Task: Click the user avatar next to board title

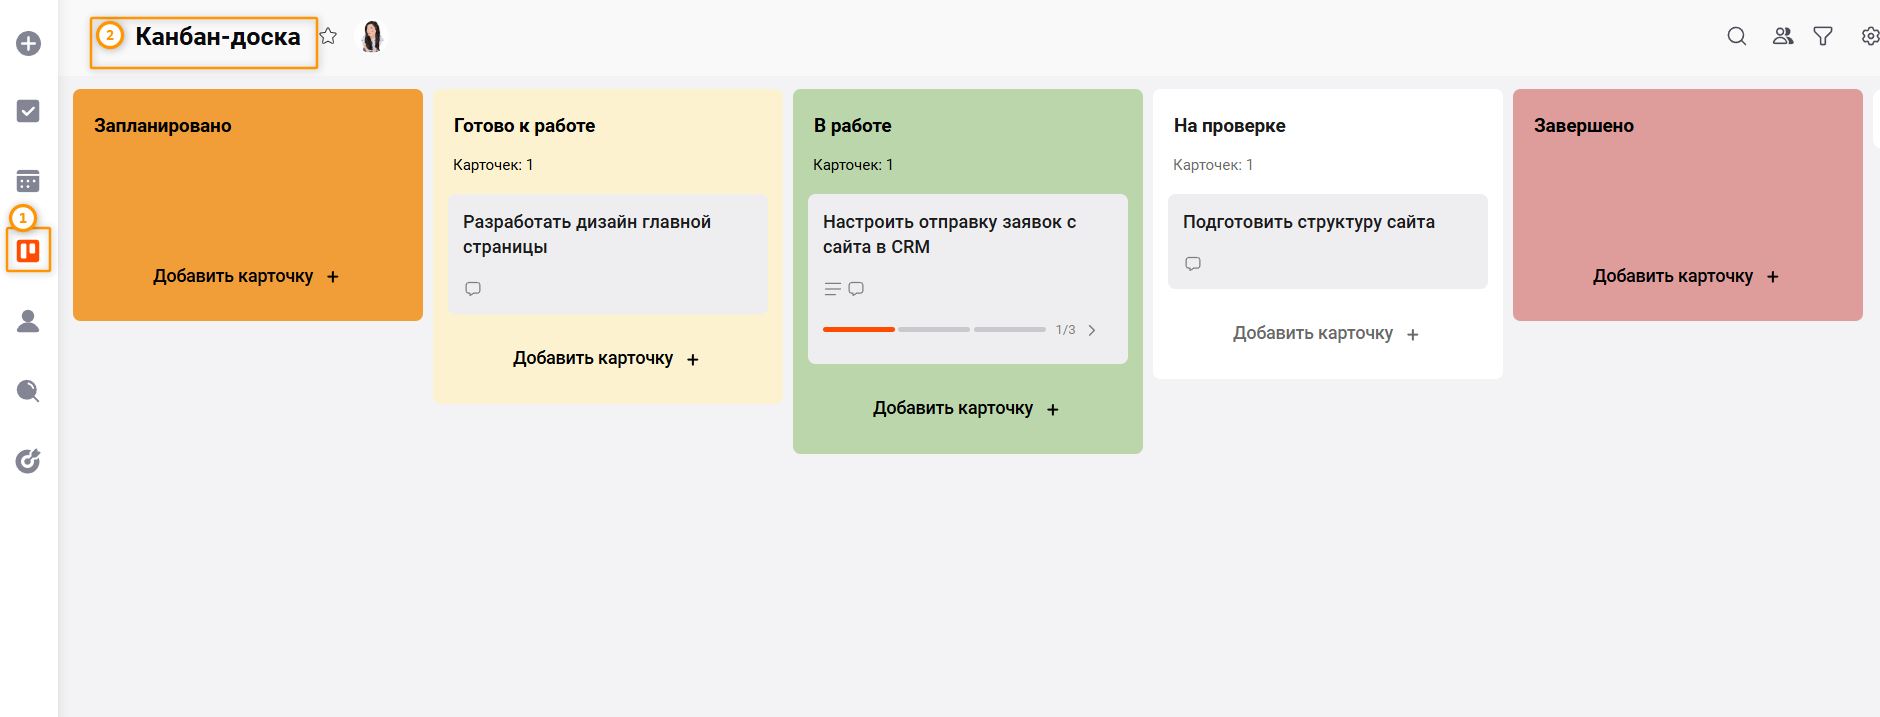Action: [x=372, y=37]
